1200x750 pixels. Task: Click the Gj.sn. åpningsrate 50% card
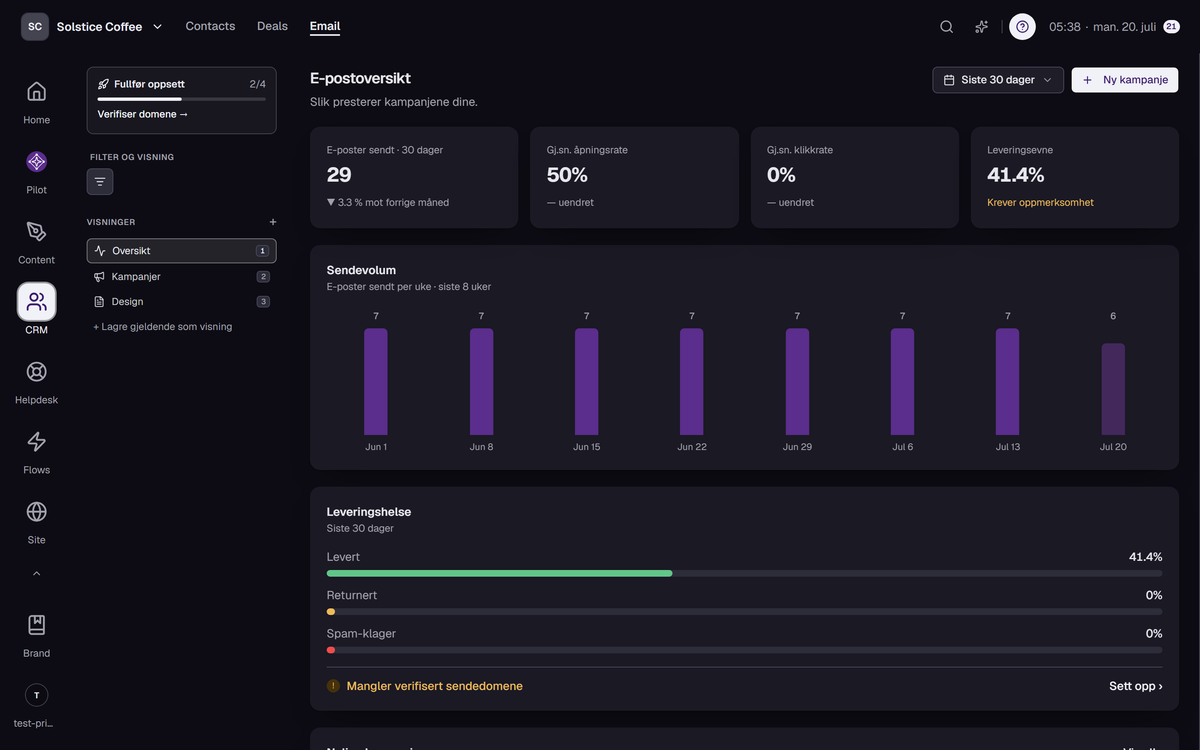click(x=634, y=177)
